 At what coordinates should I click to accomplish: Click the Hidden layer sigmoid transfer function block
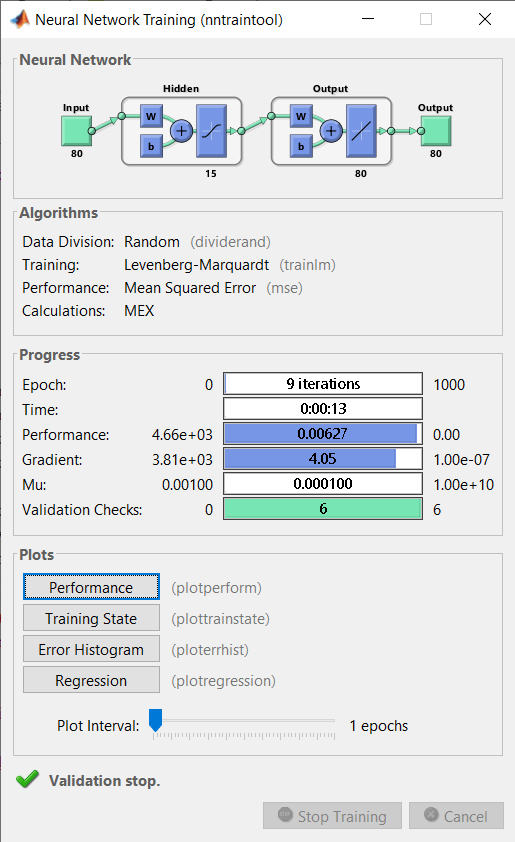(x=212, y=131)
